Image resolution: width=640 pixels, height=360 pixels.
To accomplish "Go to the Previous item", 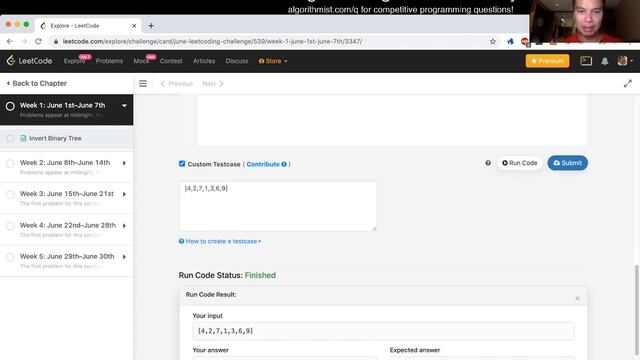I will coord(177,83).
